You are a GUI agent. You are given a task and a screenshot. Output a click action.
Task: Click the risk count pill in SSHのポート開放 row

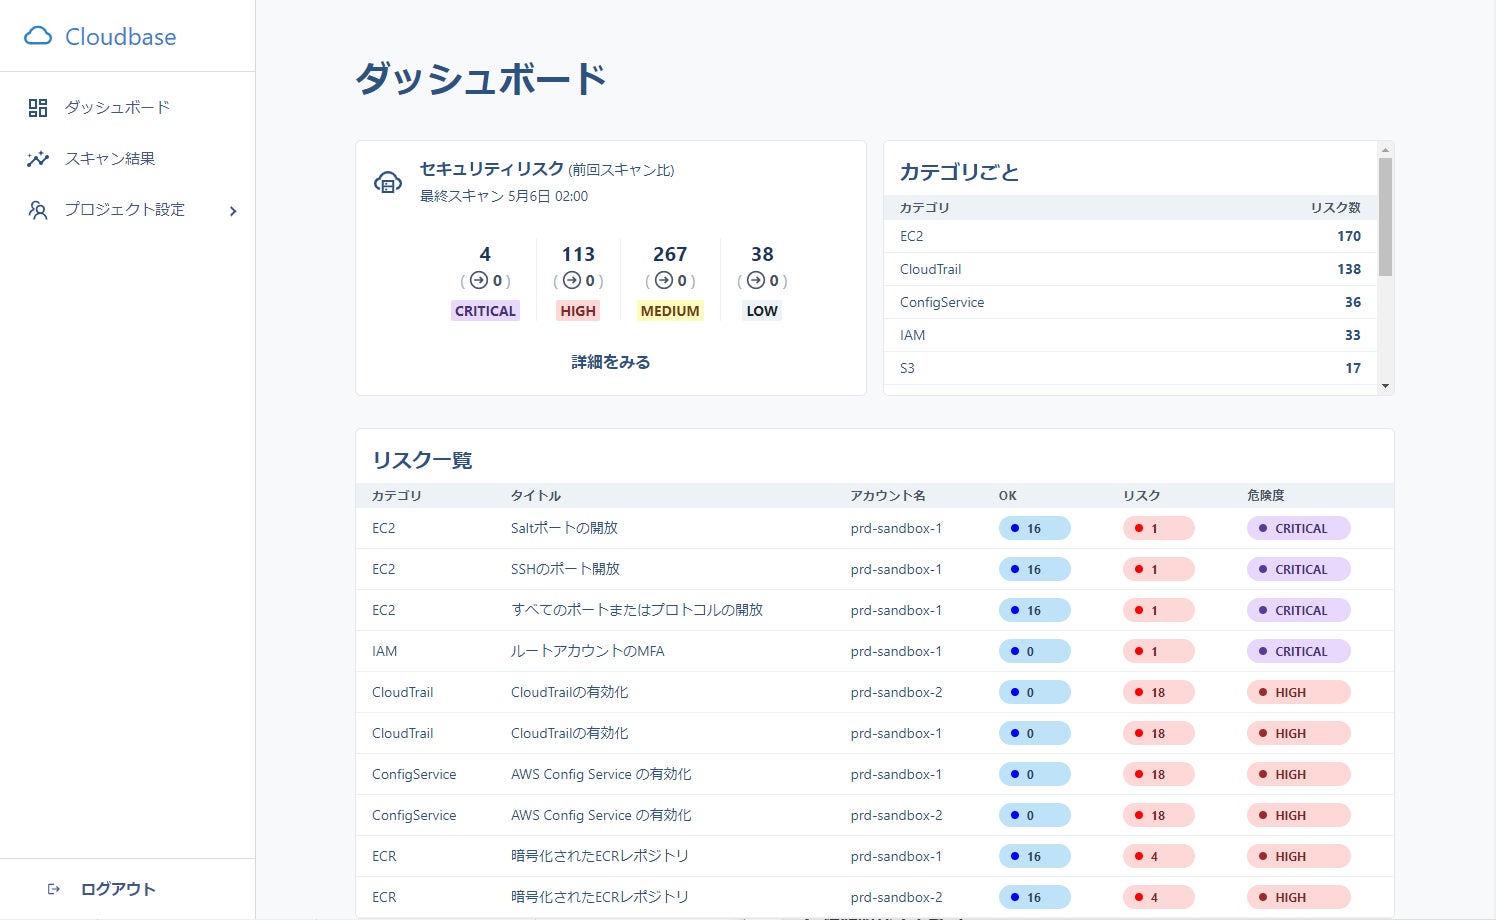pos(1159,569)
